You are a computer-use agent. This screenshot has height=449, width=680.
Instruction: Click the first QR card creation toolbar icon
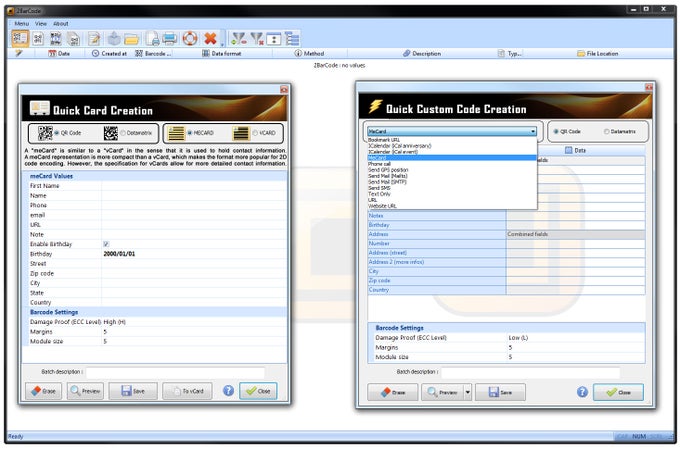(20, 39)
